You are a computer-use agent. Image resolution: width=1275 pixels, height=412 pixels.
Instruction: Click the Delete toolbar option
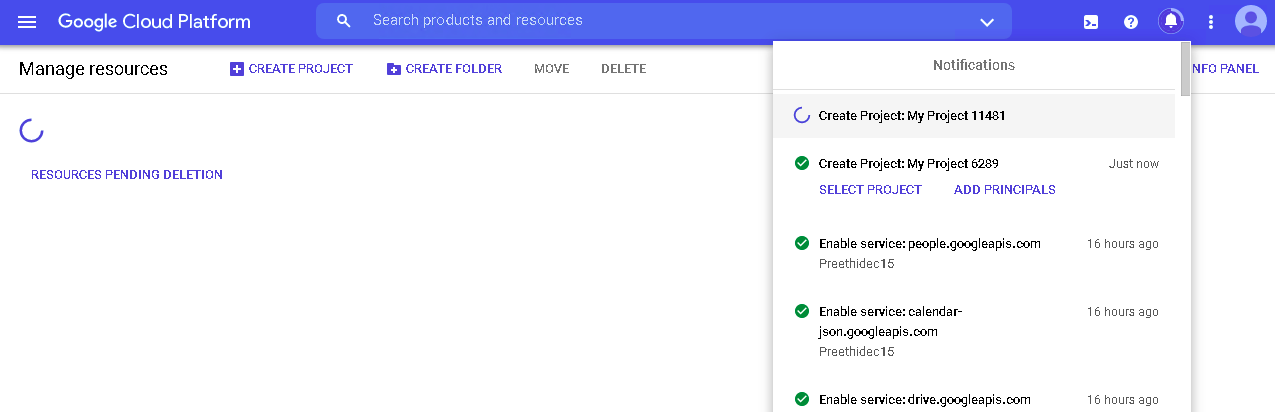point(623,69)
